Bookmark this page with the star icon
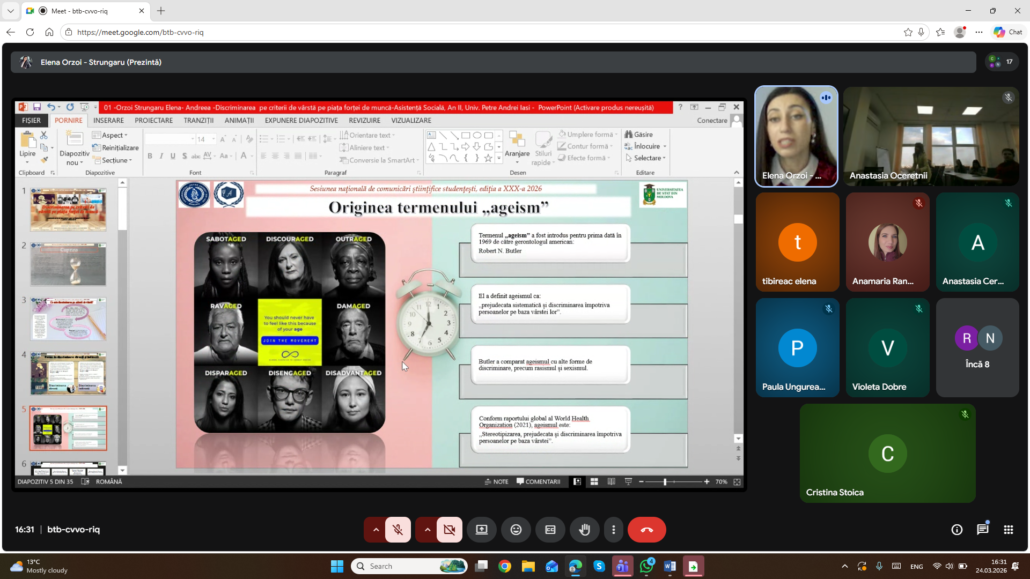The image size is (1030, 579). pos(908,32)
